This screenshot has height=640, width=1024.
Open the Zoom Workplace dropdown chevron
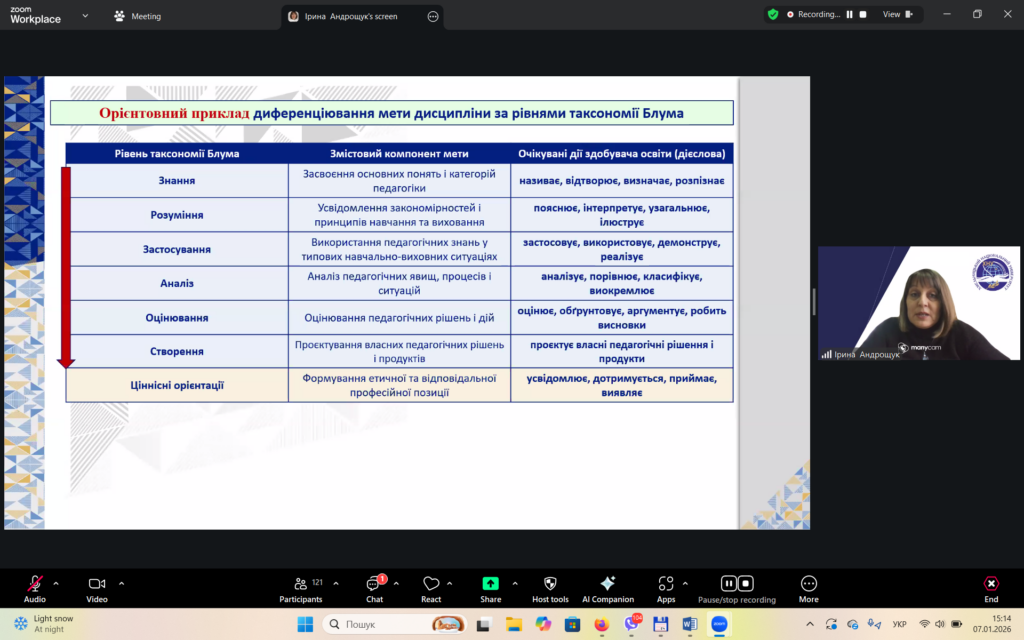84,16
